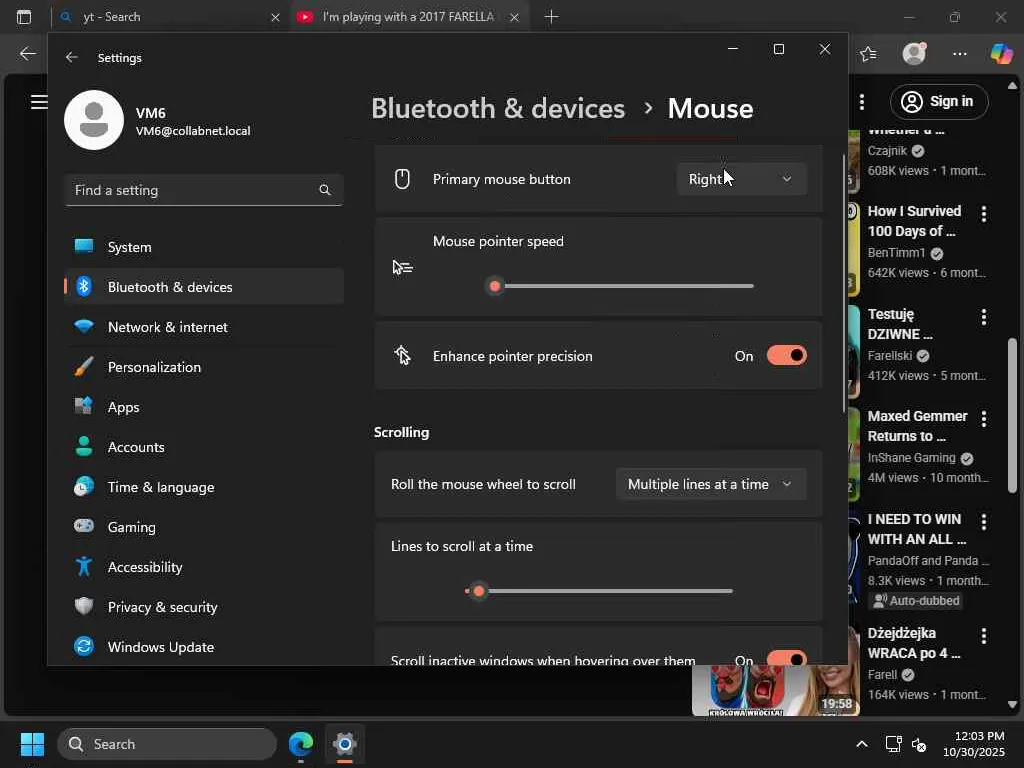Viewport: 1024px width, 768px height.
Task: Open Primary mouse button dropdown
Action: pos(741,179)
